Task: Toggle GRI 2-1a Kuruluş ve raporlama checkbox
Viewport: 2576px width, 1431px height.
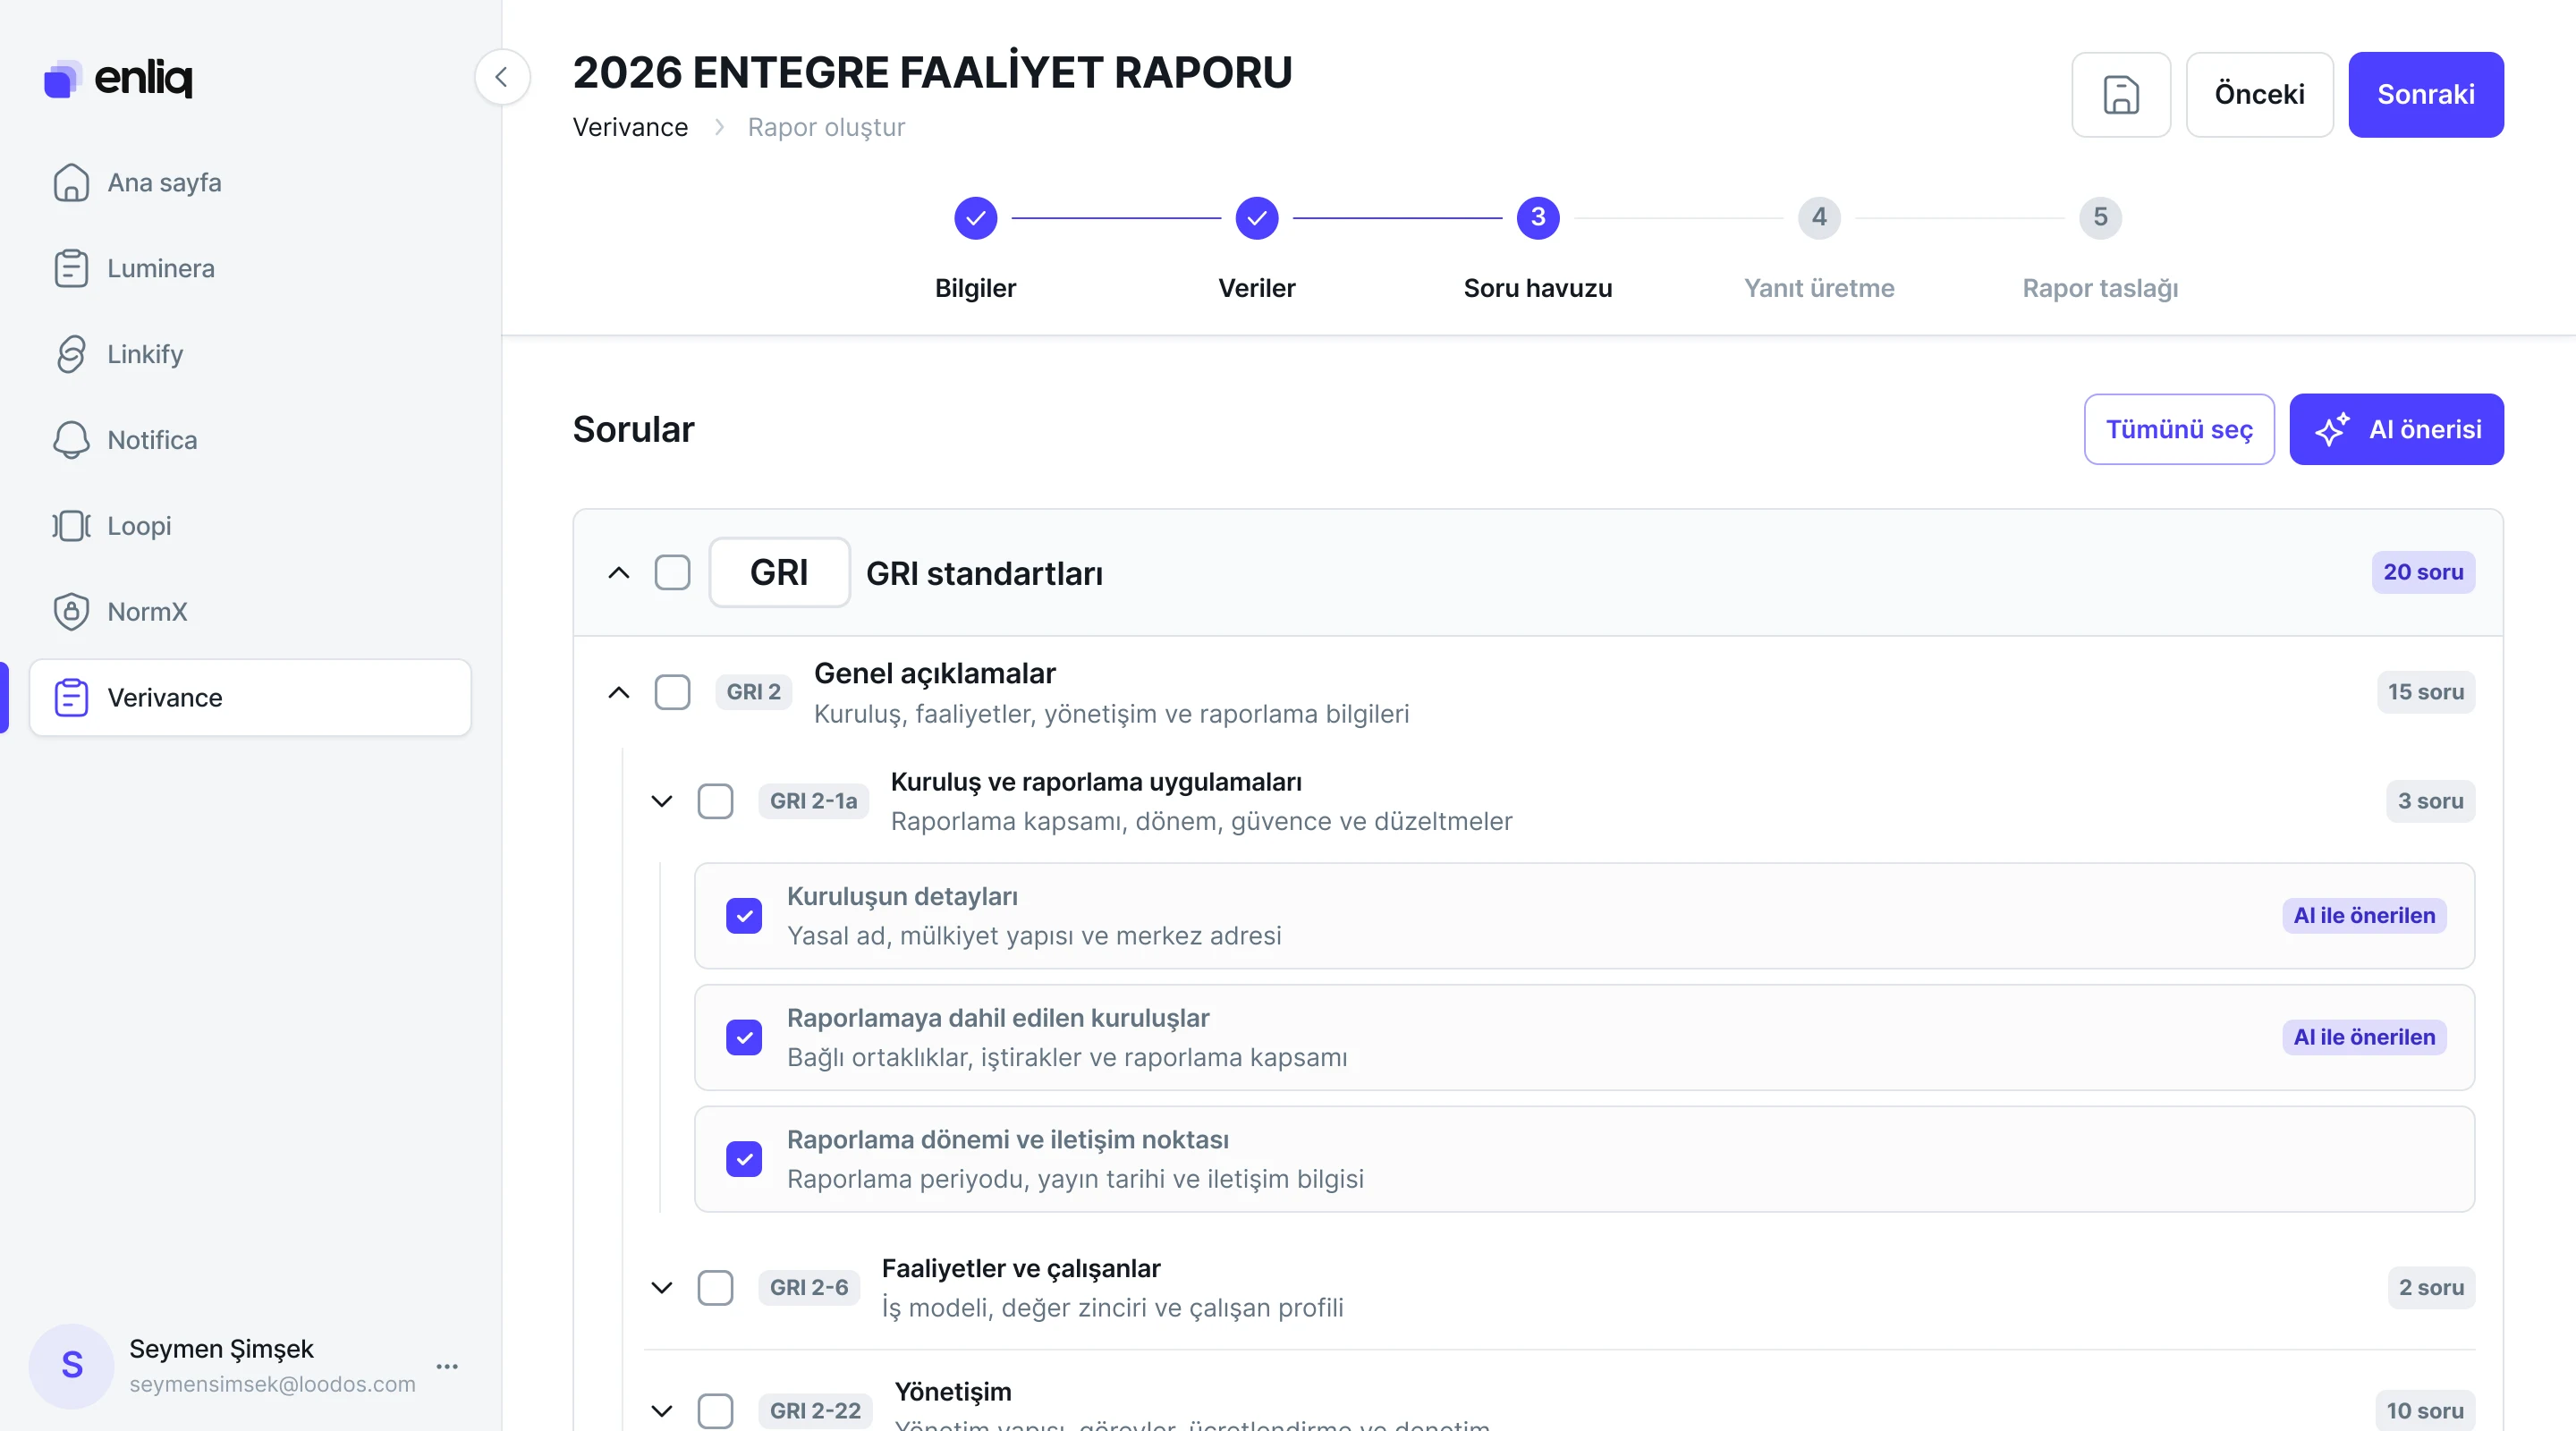Action: [x=715, y=801]
